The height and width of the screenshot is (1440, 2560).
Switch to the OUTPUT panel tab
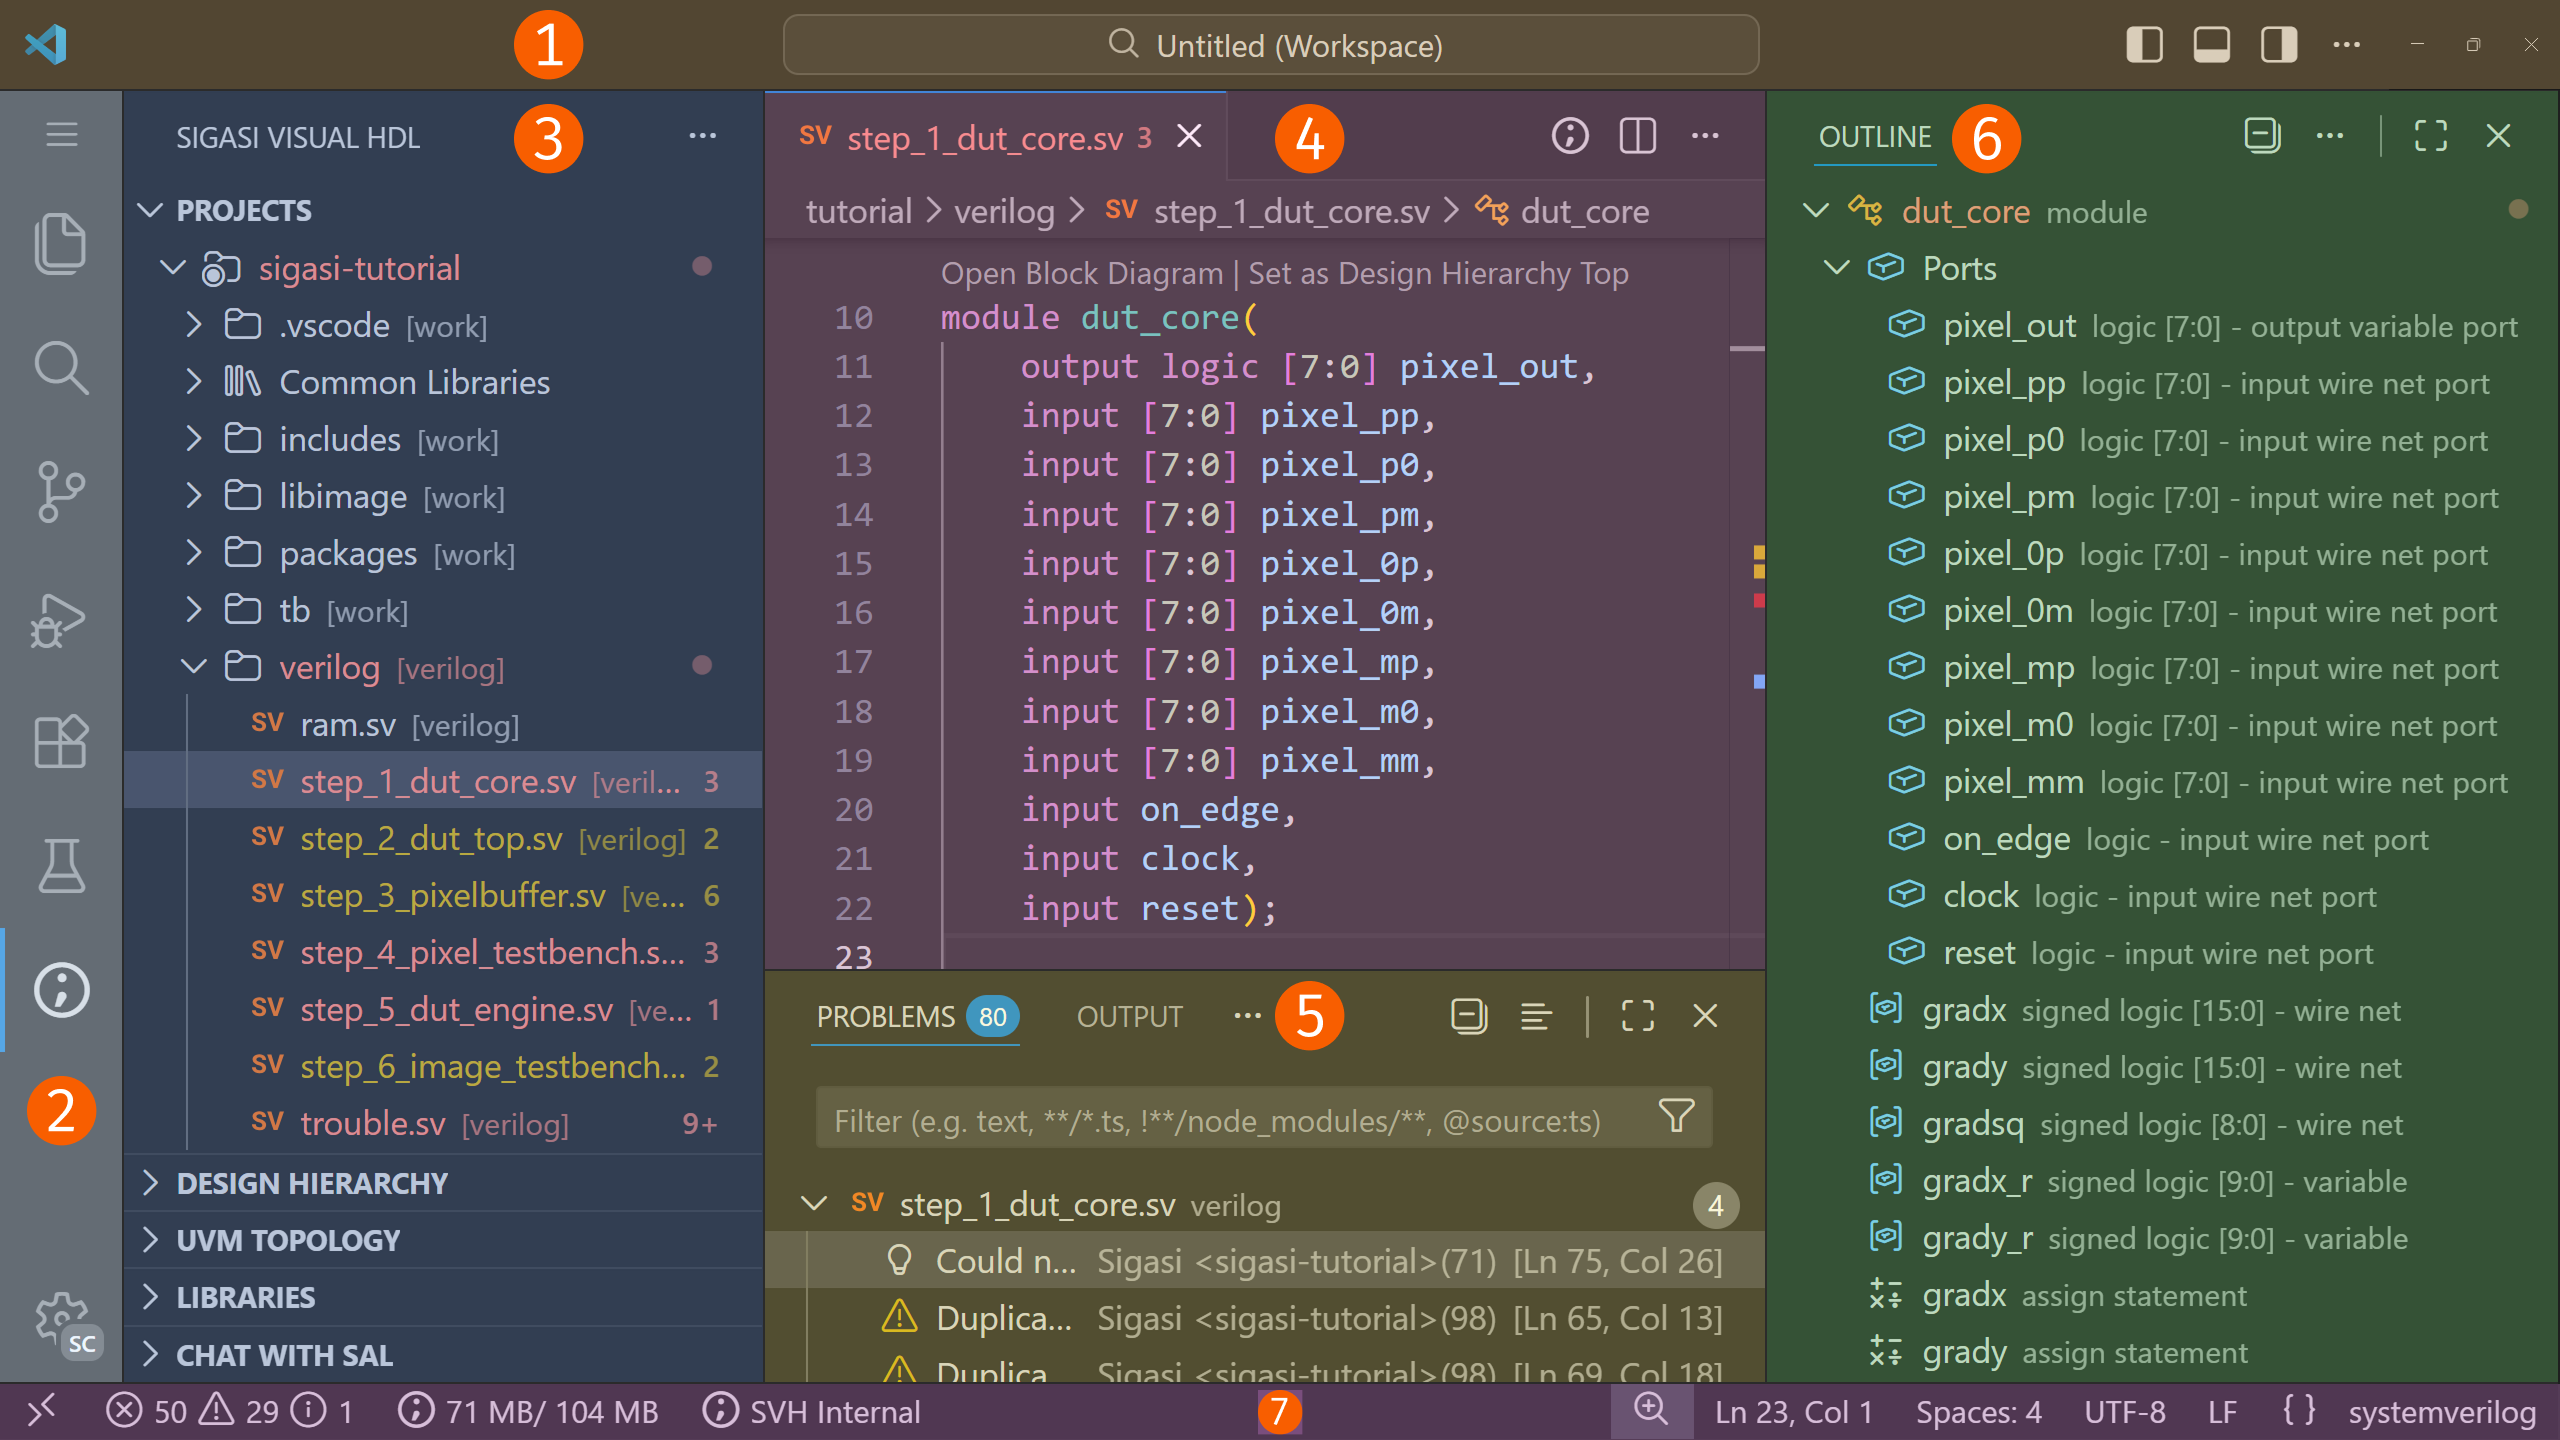click(1129, 1017)
